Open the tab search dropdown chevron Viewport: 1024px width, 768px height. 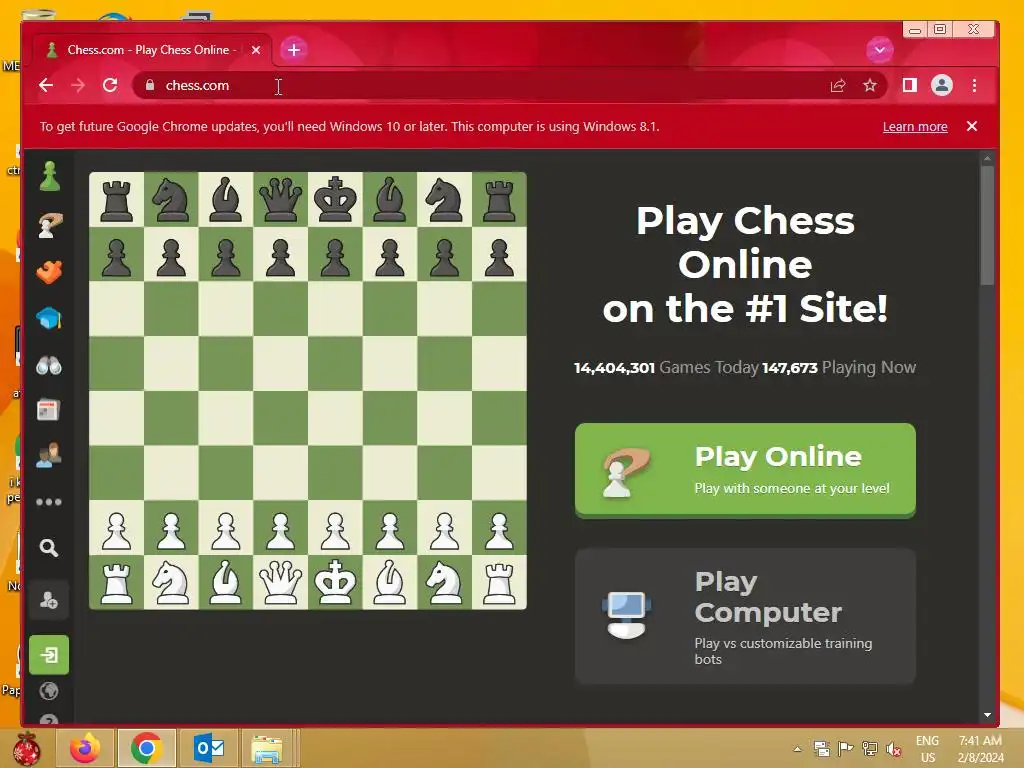pos(880,50)
